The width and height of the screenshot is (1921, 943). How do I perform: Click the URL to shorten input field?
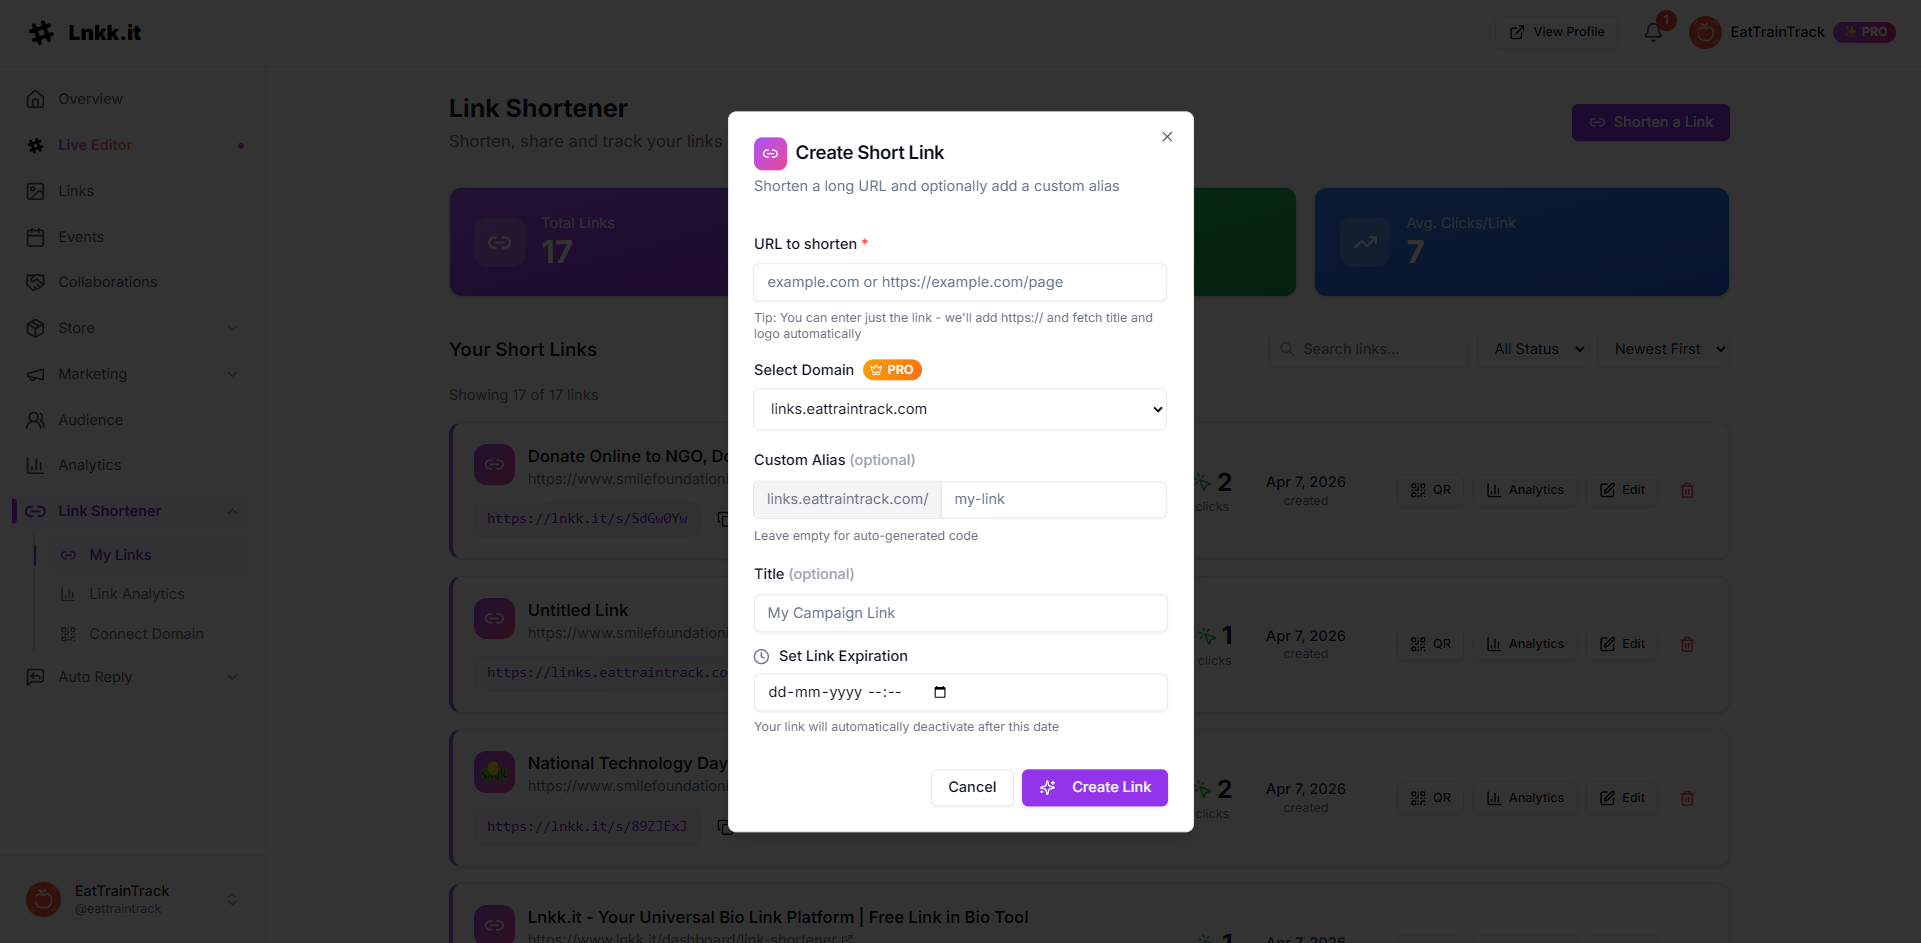coord(959,282)
